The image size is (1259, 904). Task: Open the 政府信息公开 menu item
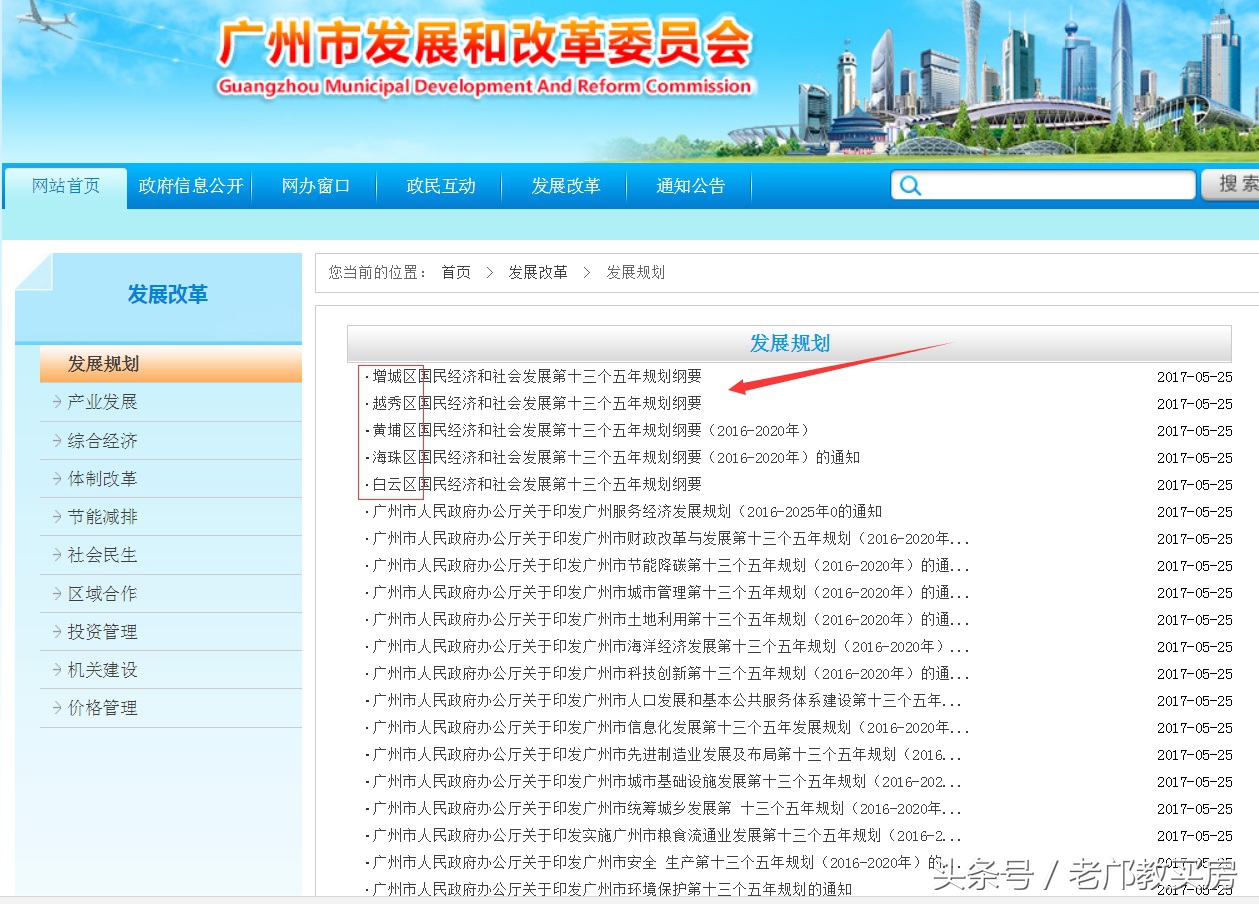191,187
